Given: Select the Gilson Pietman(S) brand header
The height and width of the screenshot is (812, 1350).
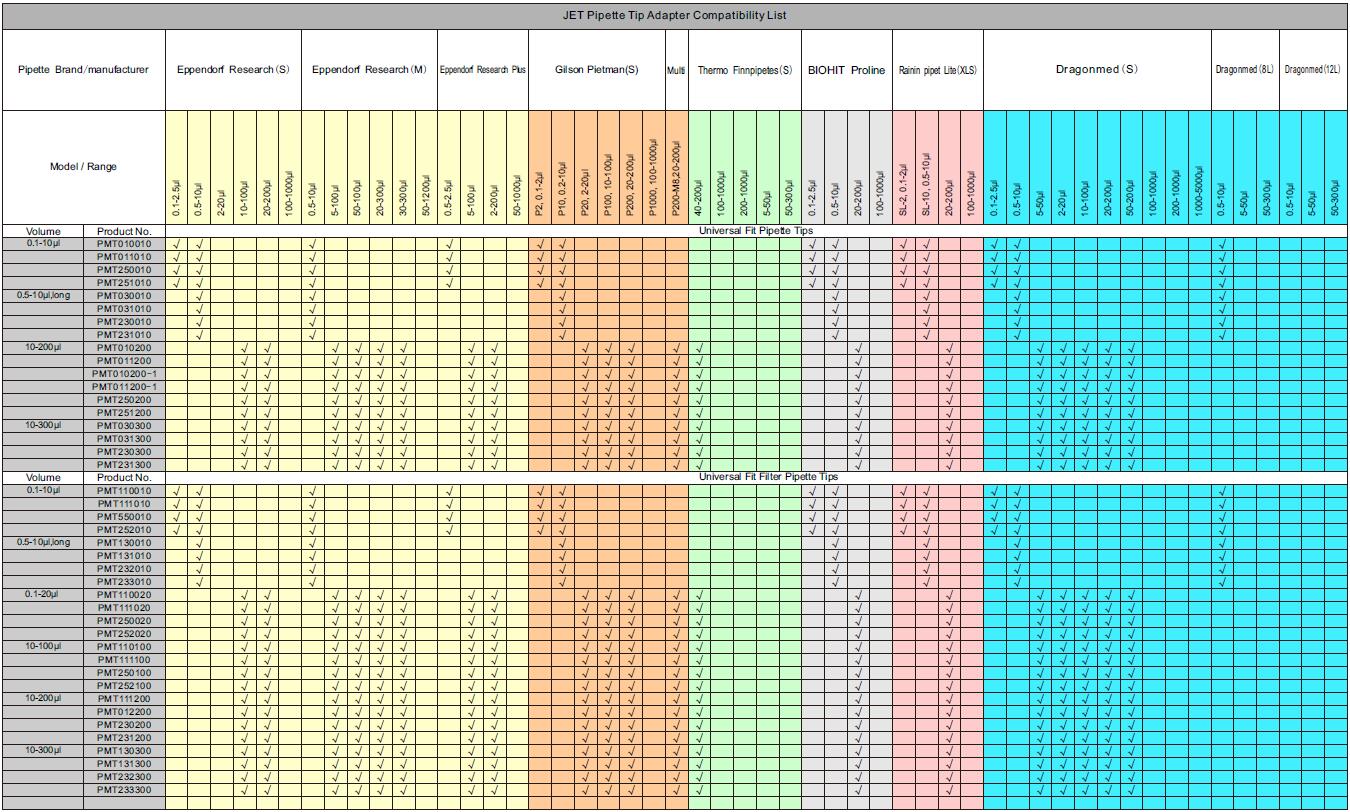Looking at the screenshot, I should pos(596,70).
